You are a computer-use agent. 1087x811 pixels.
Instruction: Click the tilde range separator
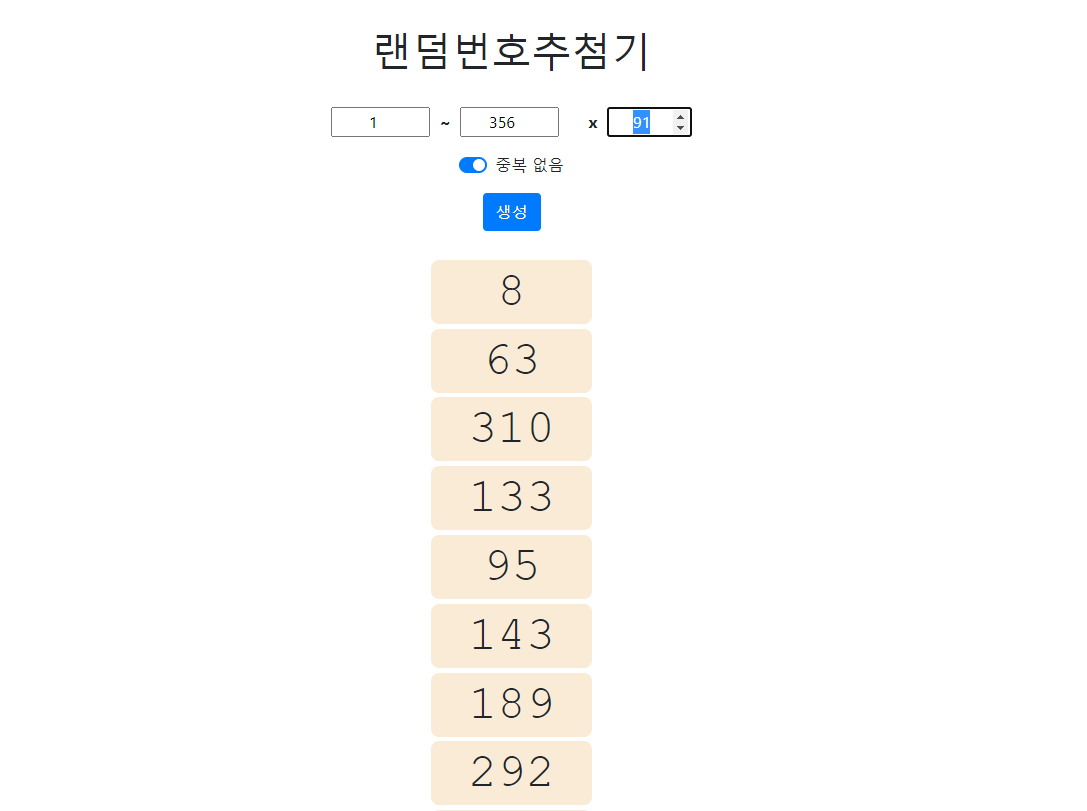[x=445, y=123]
